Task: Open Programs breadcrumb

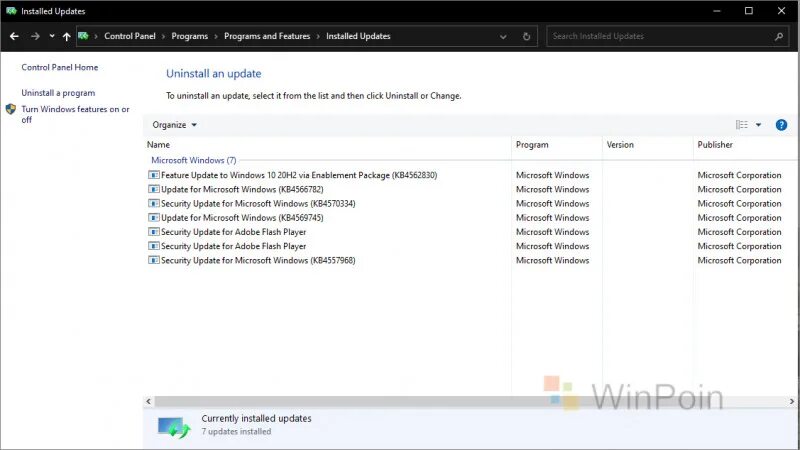Action: point(189,36)
